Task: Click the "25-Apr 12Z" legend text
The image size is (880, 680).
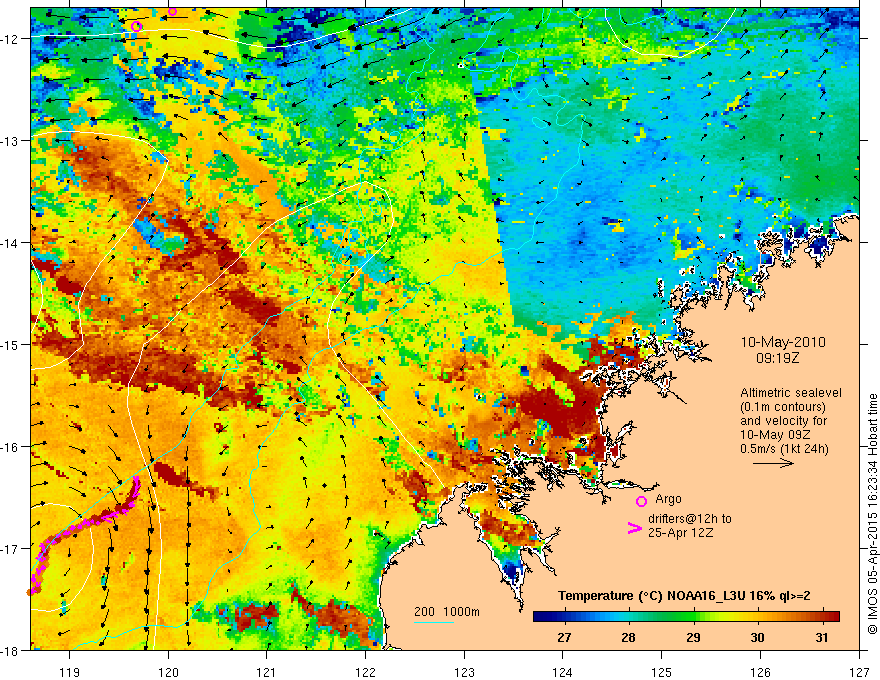Action: pyautogui.click(x=681, y=532)
